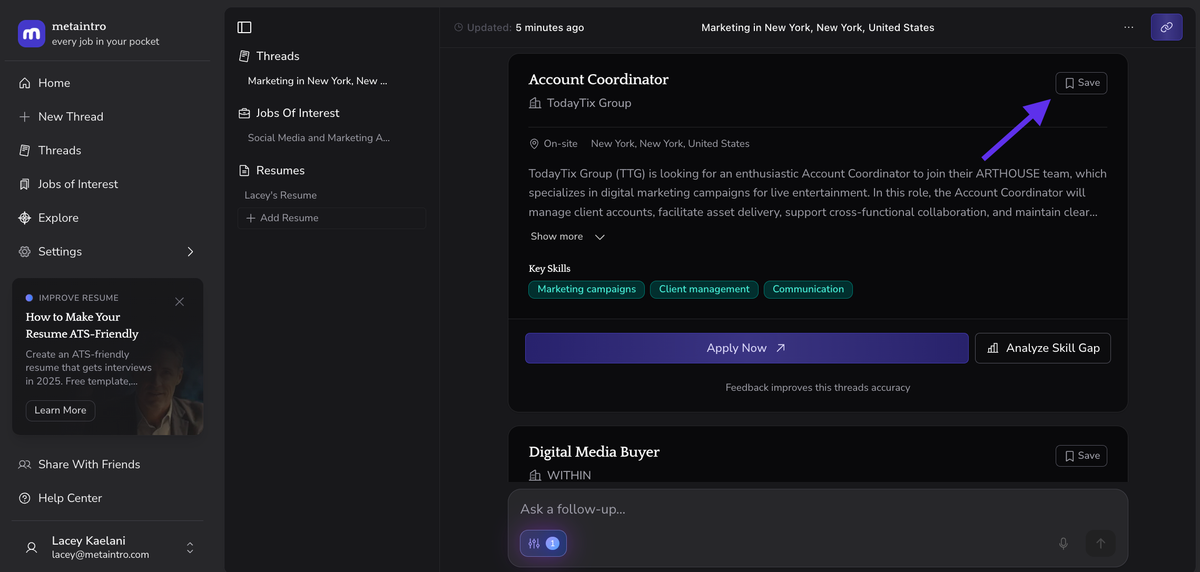Open the filter settings icon with badge

click(543, 543)
